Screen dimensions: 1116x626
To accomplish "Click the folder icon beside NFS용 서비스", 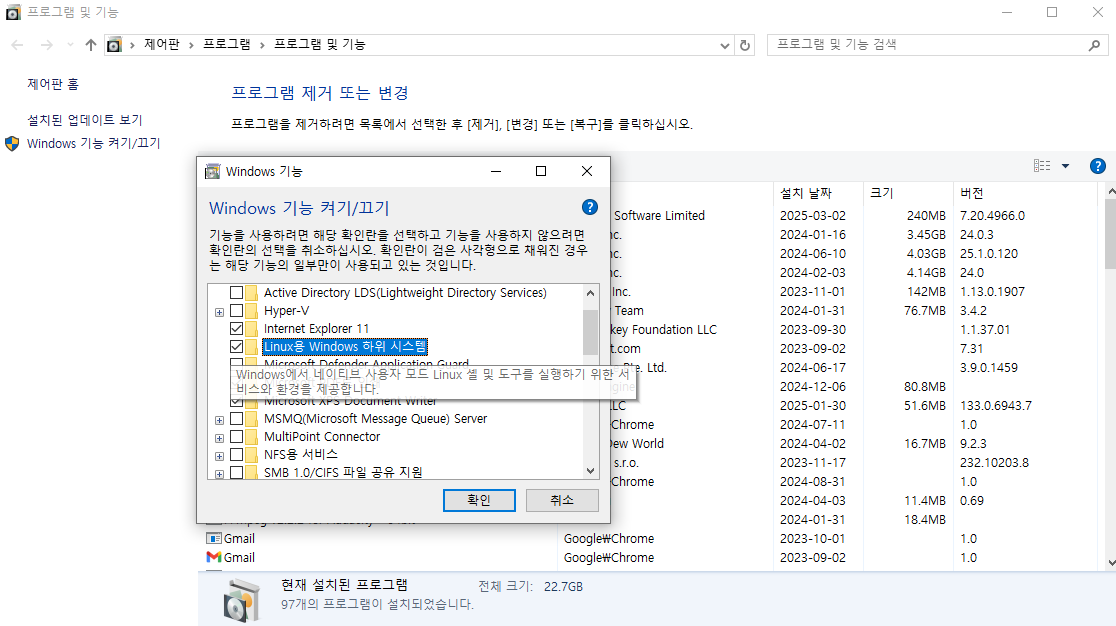I will (x=251, y=455).
